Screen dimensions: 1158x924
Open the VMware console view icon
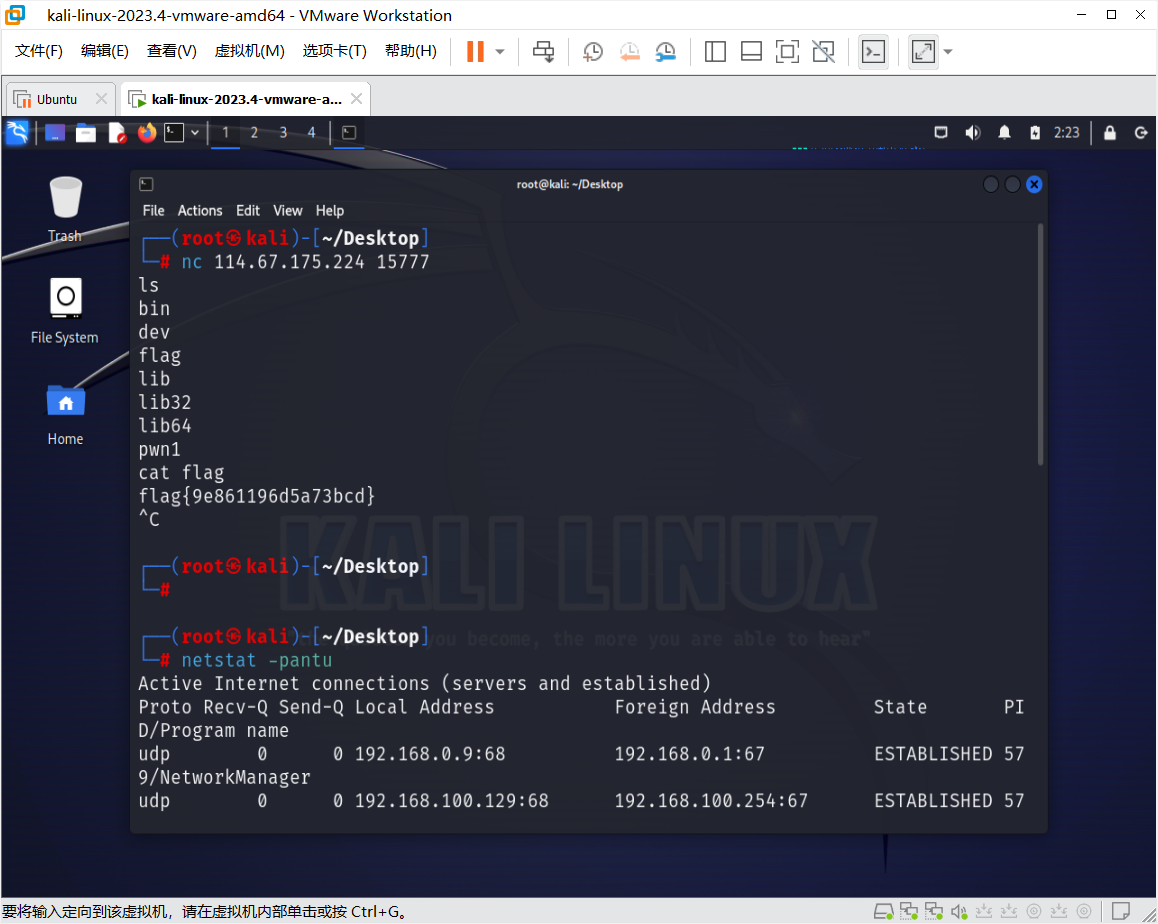tap(874, 52)
